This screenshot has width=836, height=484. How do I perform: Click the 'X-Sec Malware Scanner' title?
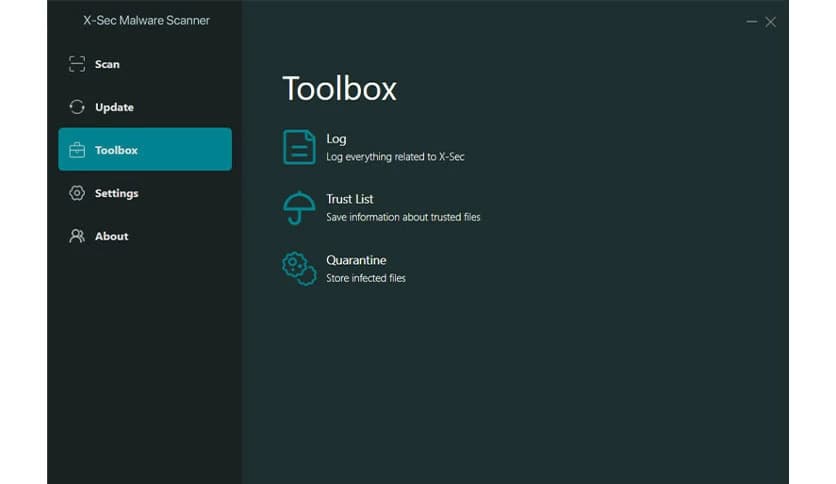pyautogui.click(x=146, y=20)
